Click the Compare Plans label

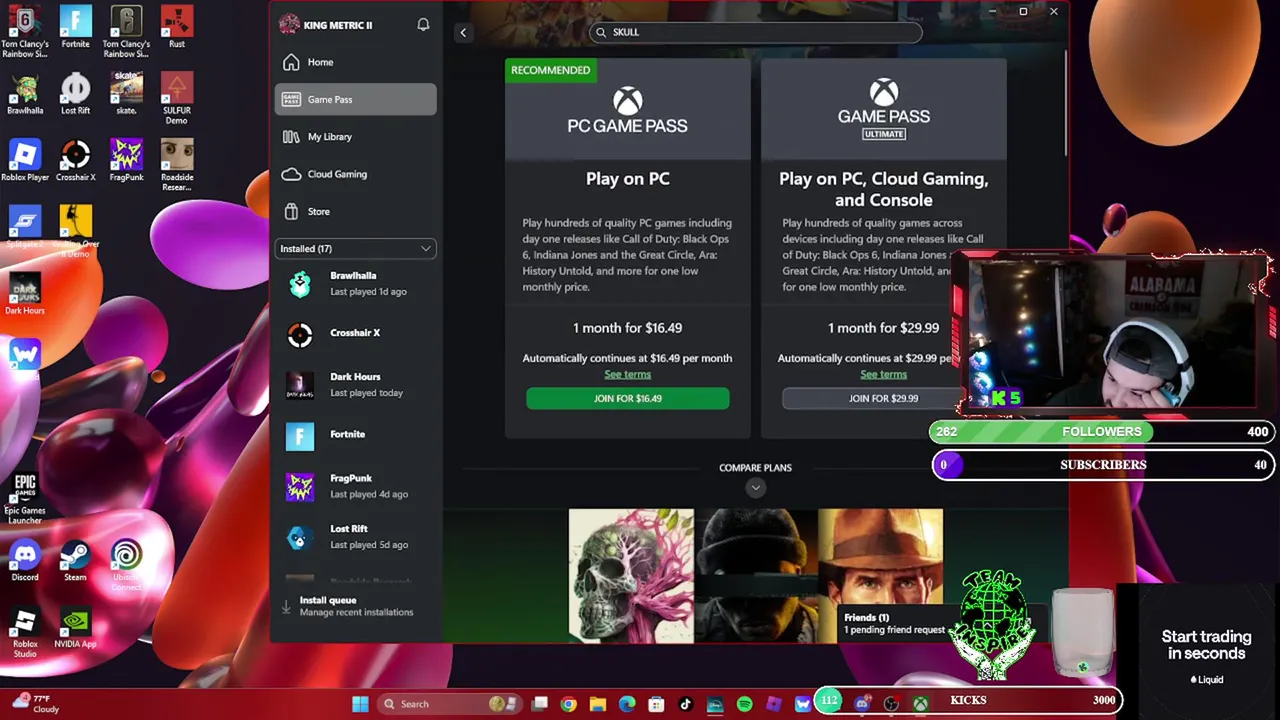pyautogui.click(x=755, y=467)
